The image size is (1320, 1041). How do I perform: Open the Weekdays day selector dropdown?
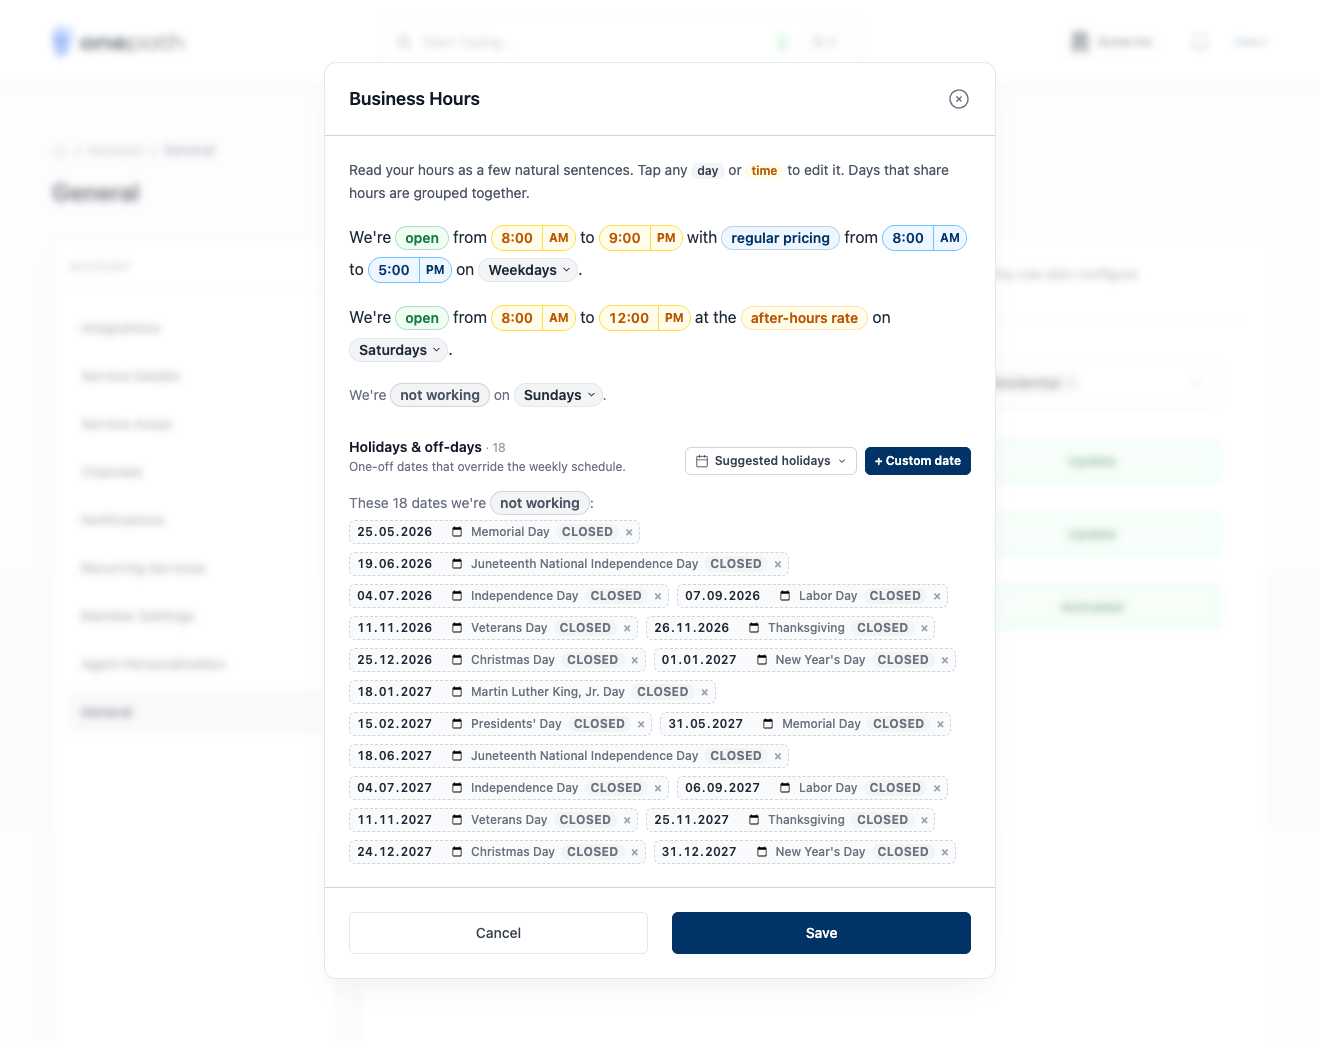(528, 270)
